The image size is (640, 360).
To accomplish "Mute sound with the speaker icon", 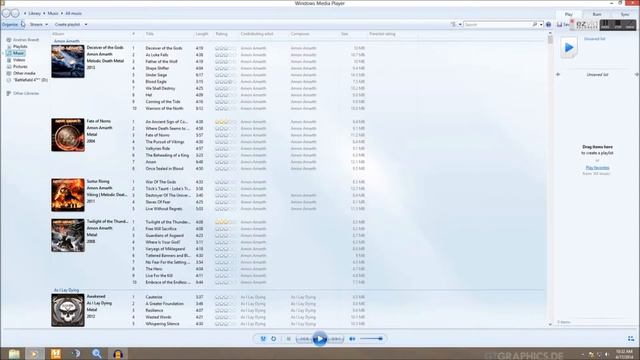I will pos(352,339).
